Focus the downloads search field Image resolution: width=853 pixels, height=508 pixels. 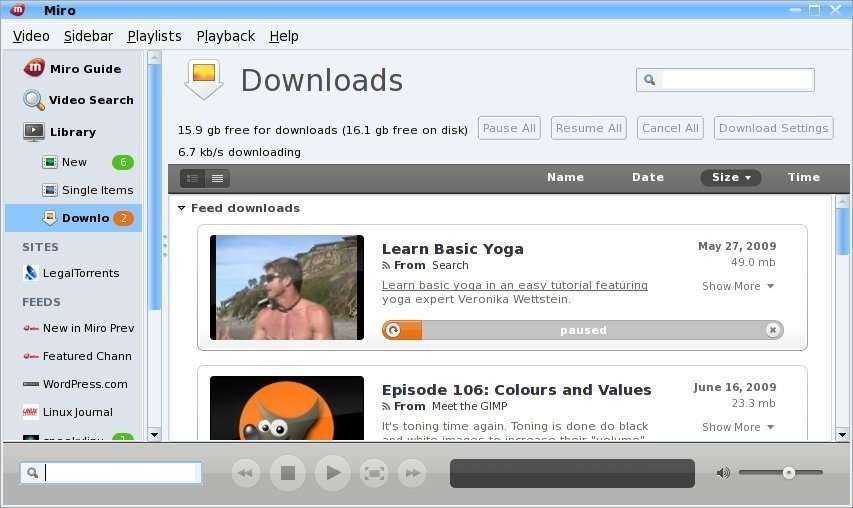737,80
